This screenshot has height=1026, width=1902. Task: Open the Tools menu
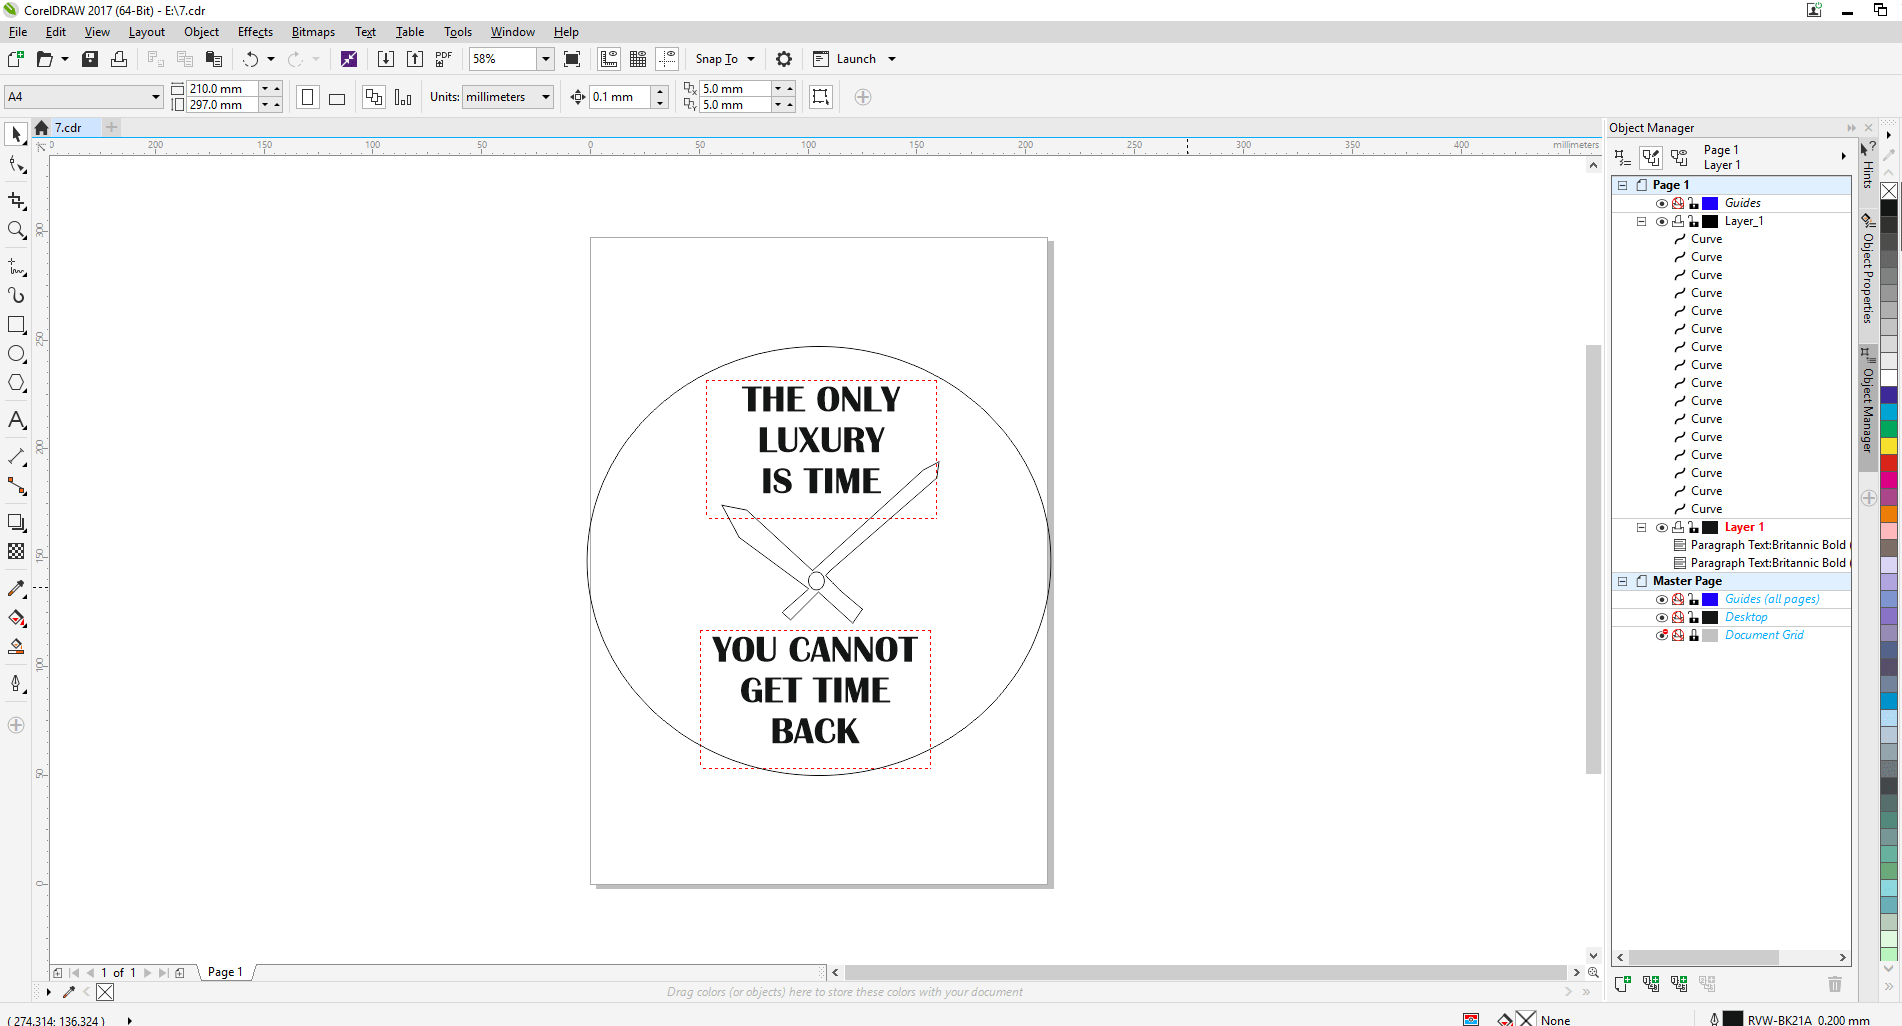[457, 32]
